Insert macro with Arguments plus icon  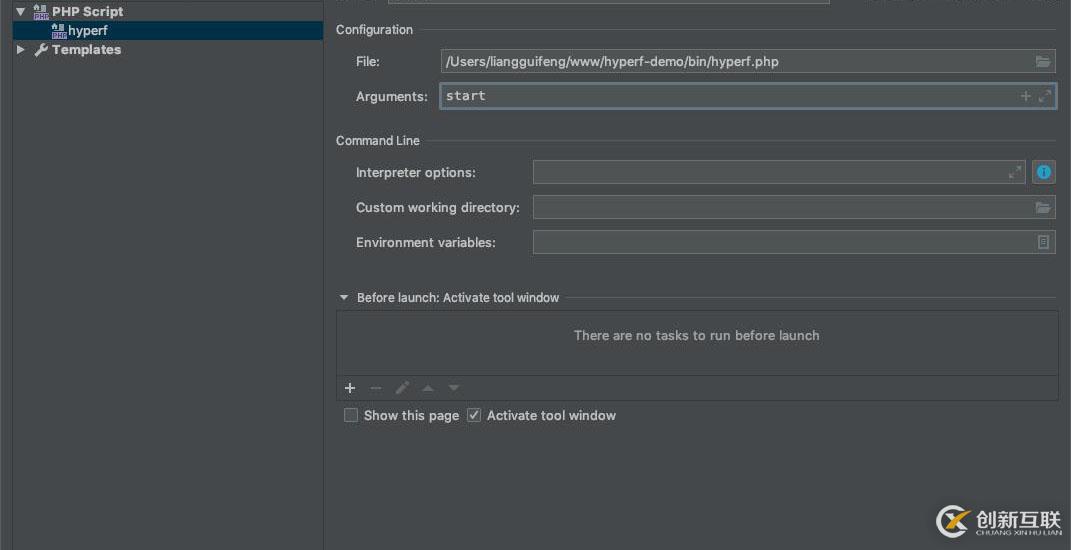(1025, 96)
